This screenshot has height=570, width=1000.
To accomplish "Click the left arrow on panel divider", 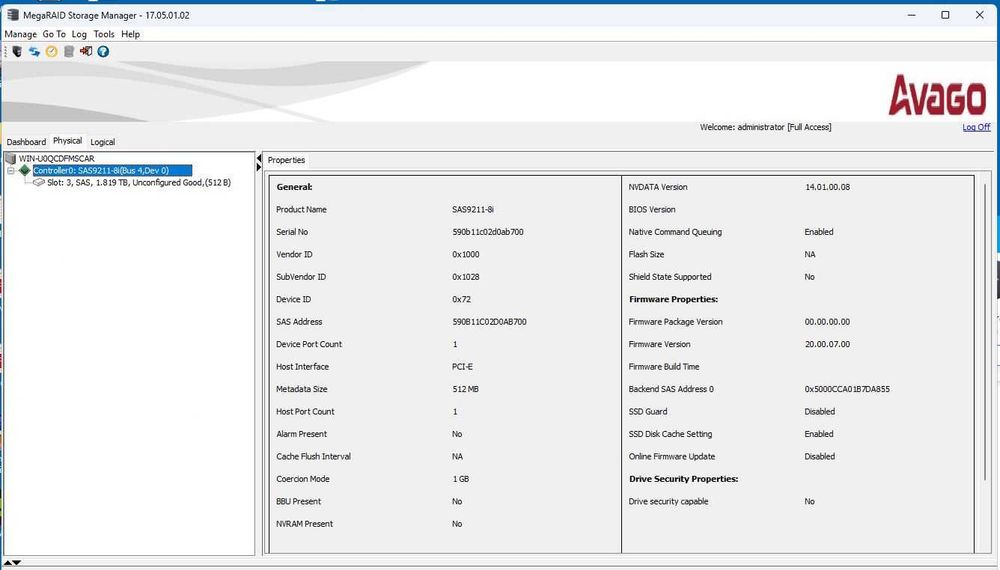I will coord(259,158).
